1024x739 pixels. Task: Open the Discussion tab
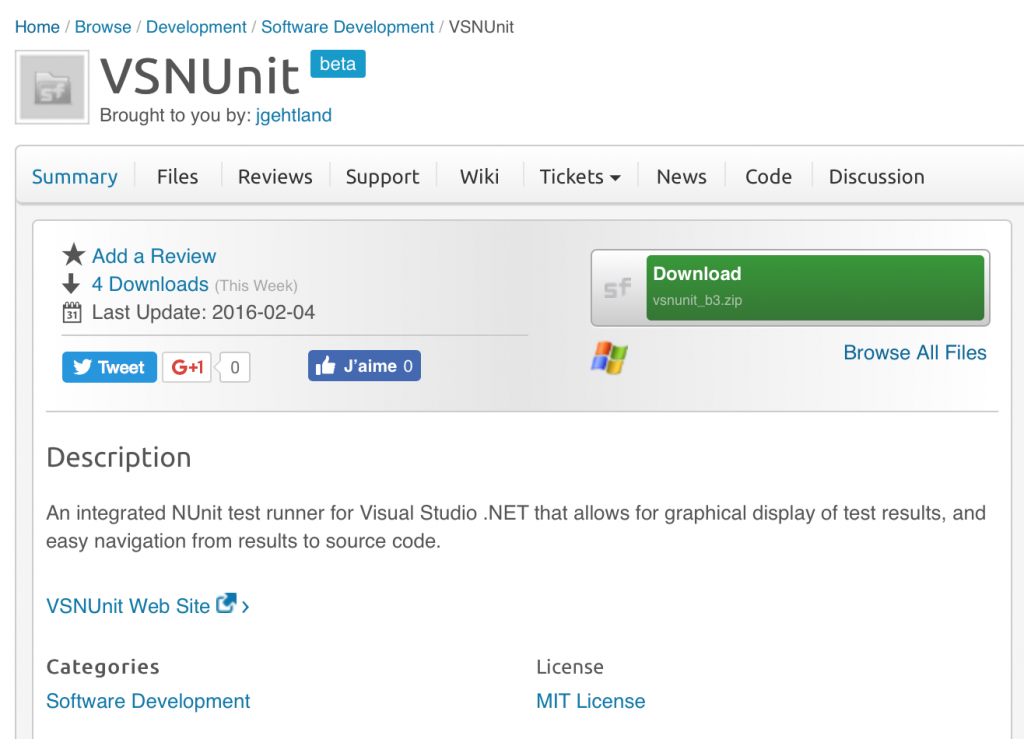point(876,176)
